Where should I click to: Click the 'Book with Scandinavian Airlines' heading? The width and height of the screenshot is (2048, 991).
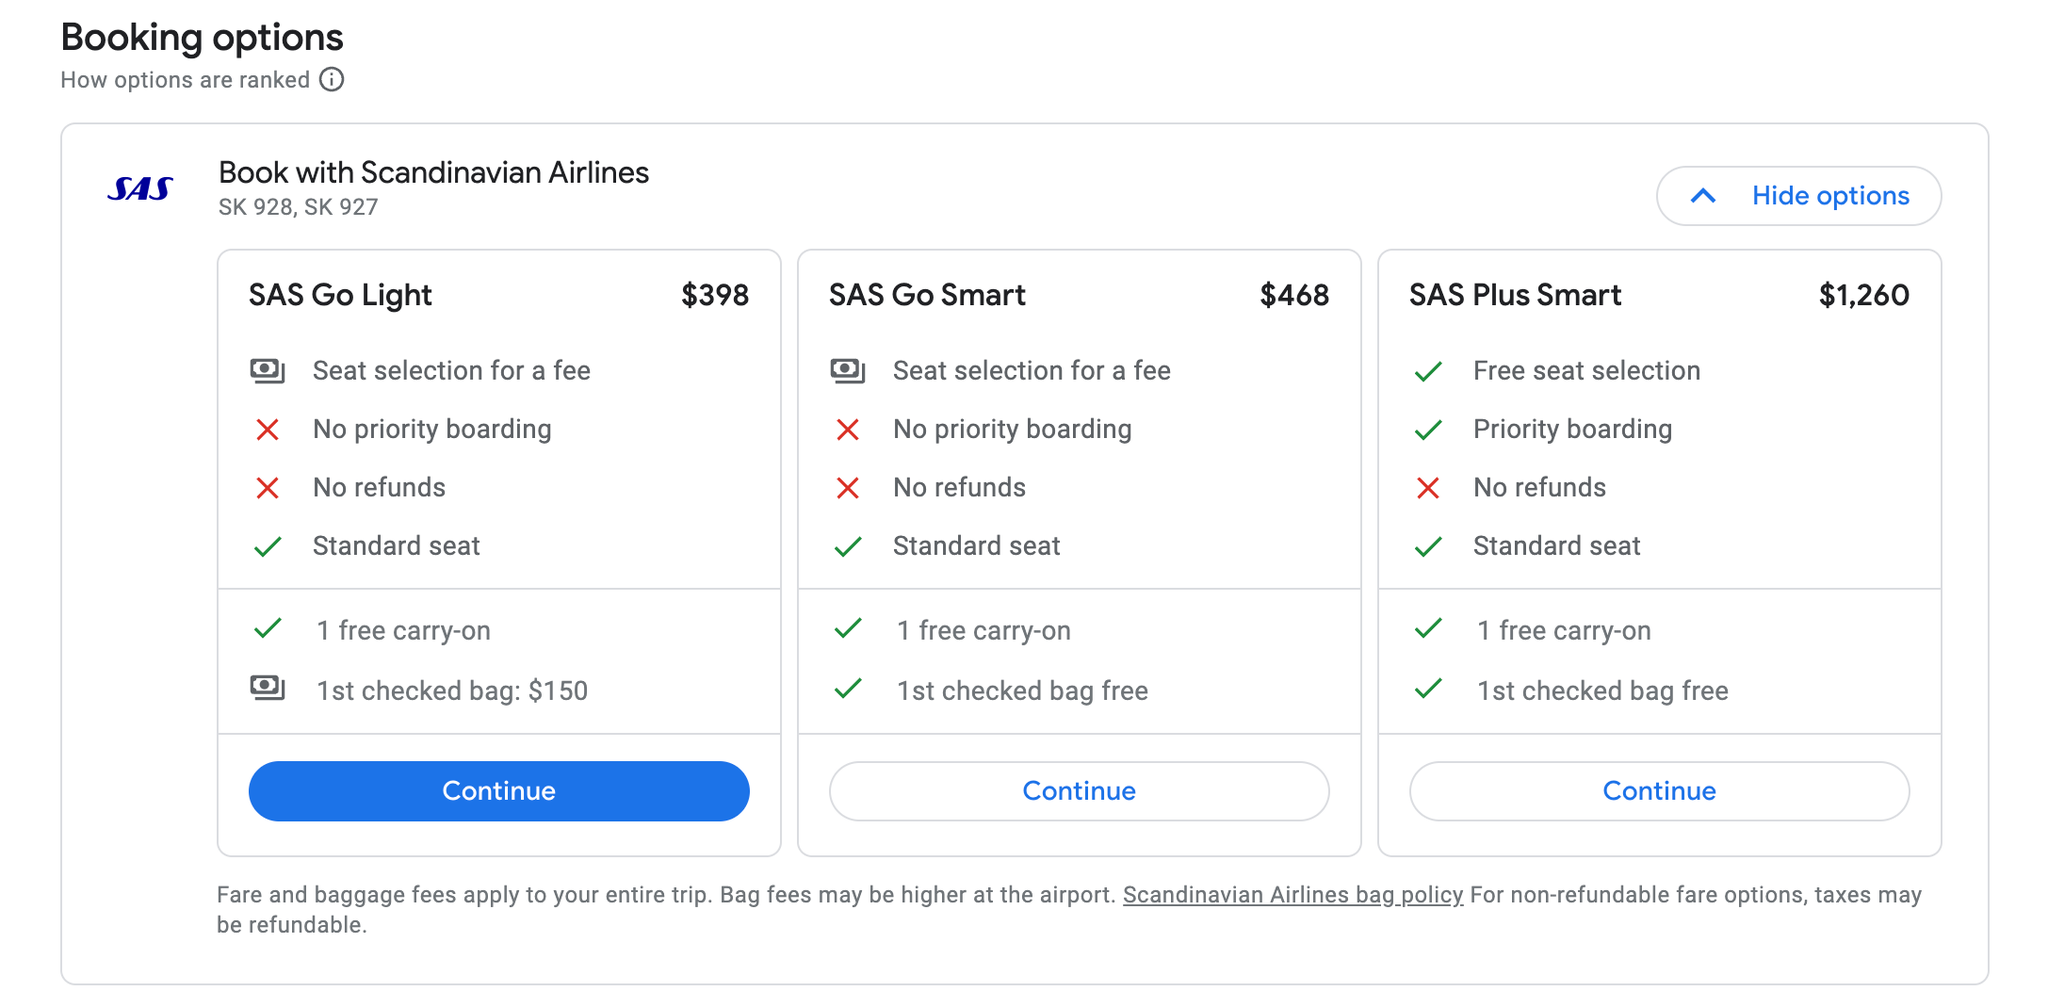pyautogui.click(x=434, y=172)
